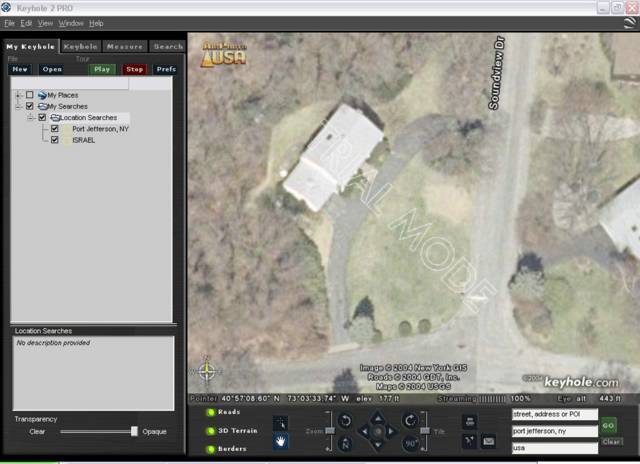The width and height of the screenshot is (640, 464).
Task: Click the Keyhole app icon in title bar
Action: [6, 7]
